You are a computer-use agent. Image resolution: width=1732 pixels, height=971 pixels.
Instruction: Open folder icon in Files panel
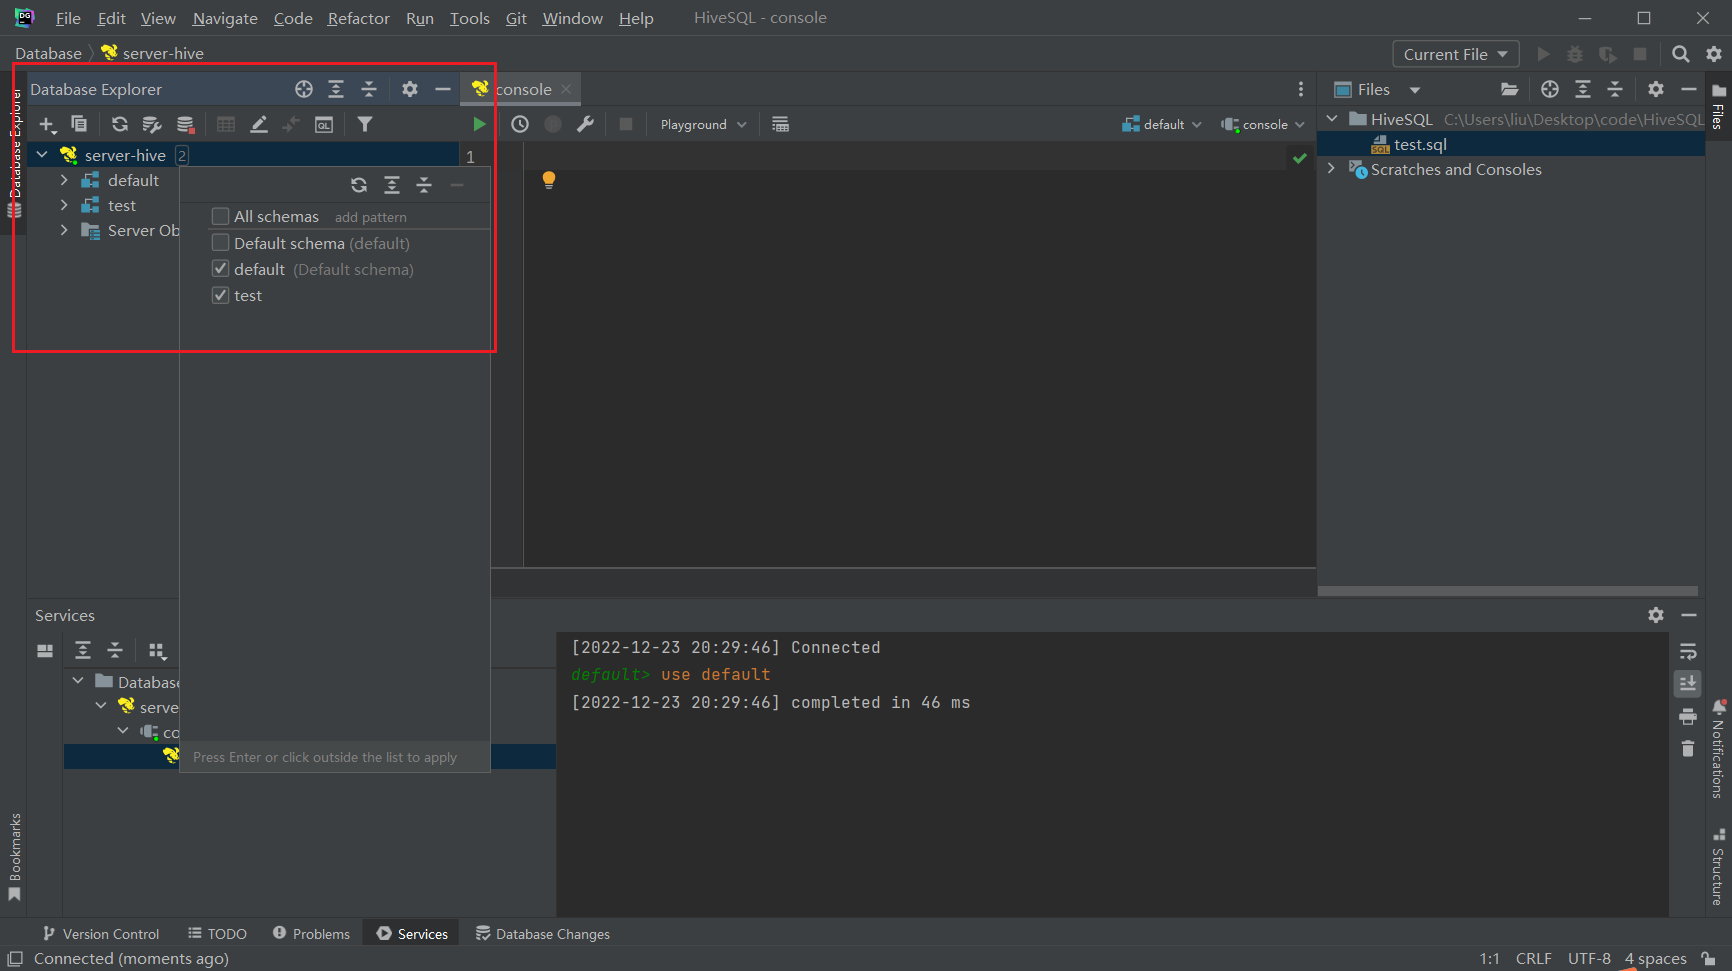pos(1510,89)
